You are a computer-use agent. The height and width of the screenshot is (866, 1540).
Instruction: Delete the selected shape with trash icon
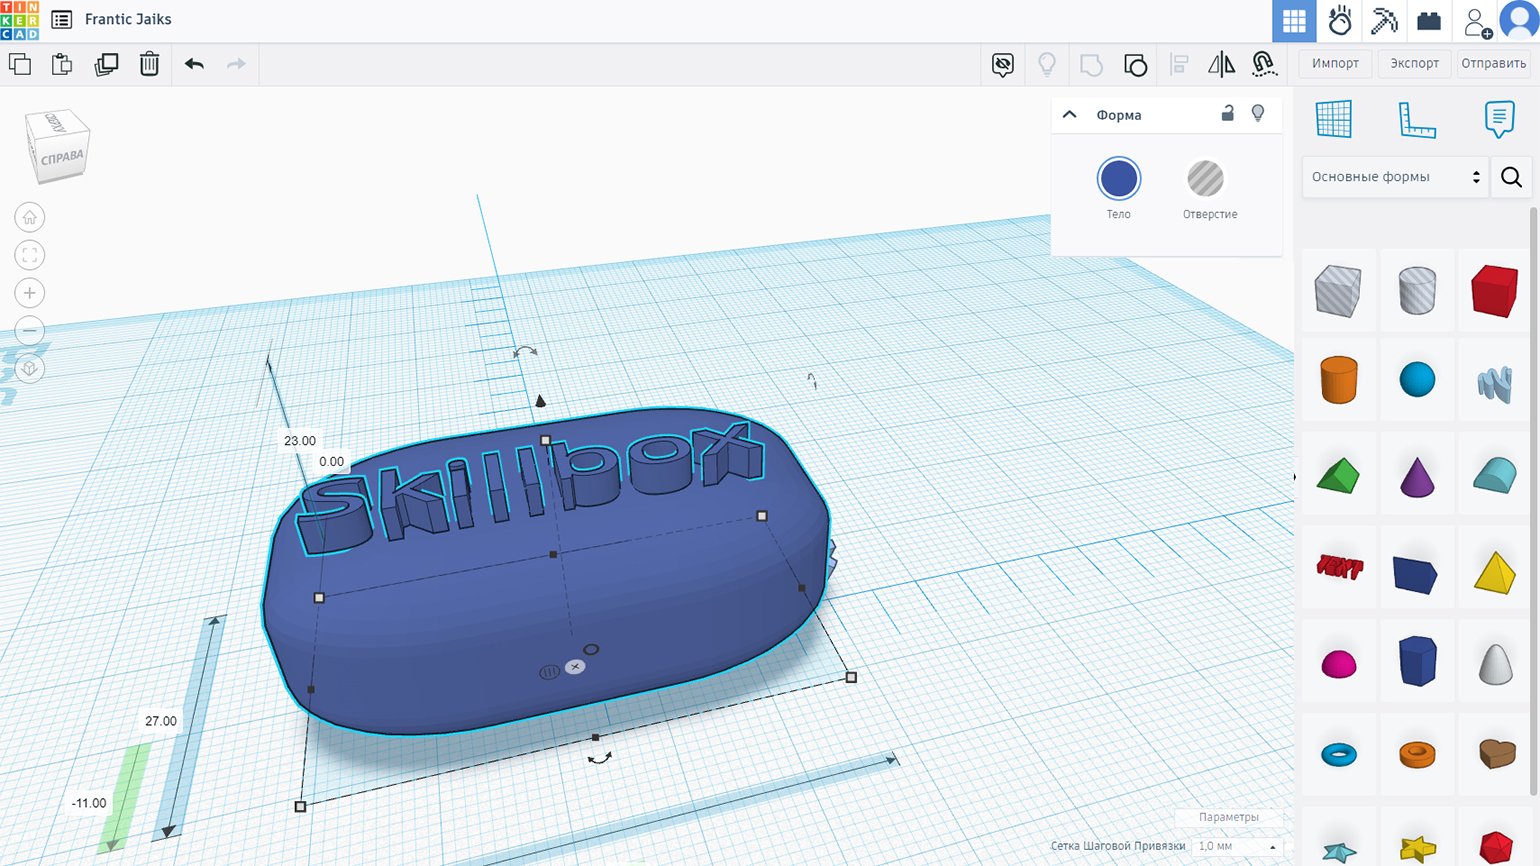coord(149,64)
